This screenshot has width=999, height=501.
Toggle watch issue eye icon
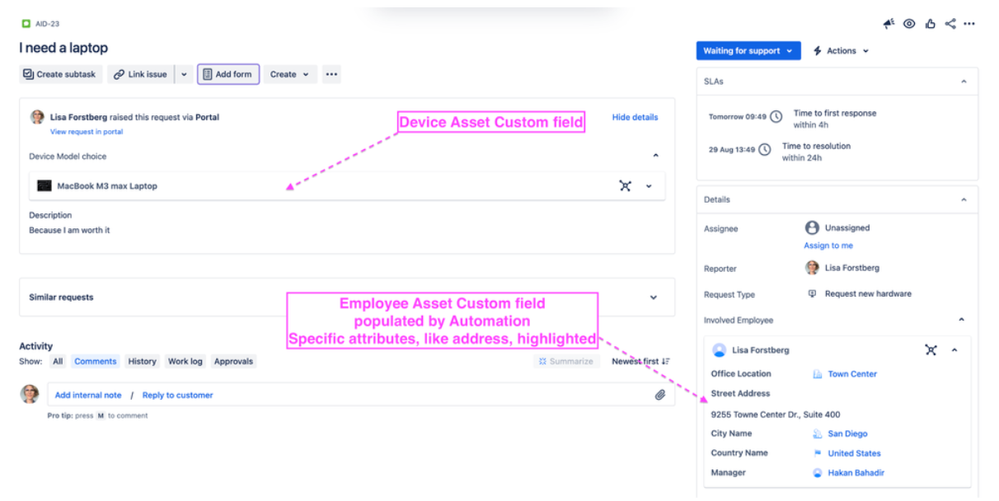click(909, 24)
